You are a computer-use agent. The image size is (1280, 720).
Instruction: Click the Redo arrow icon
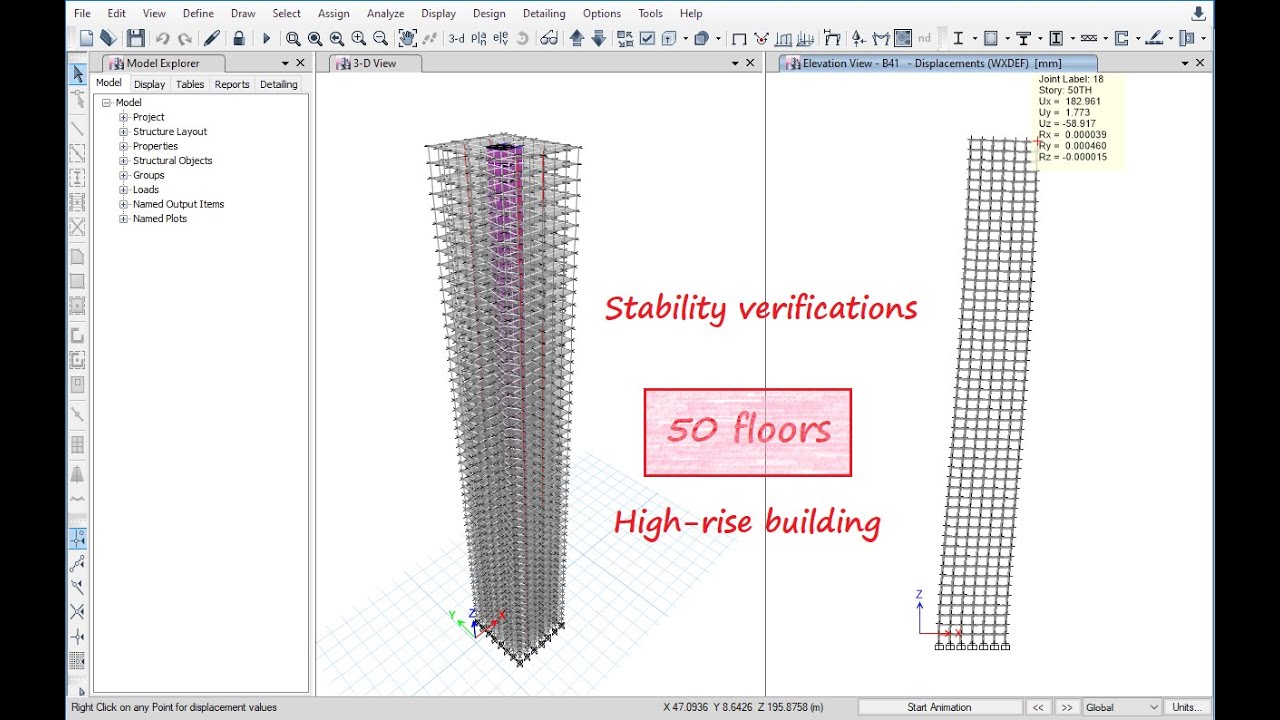185,38
